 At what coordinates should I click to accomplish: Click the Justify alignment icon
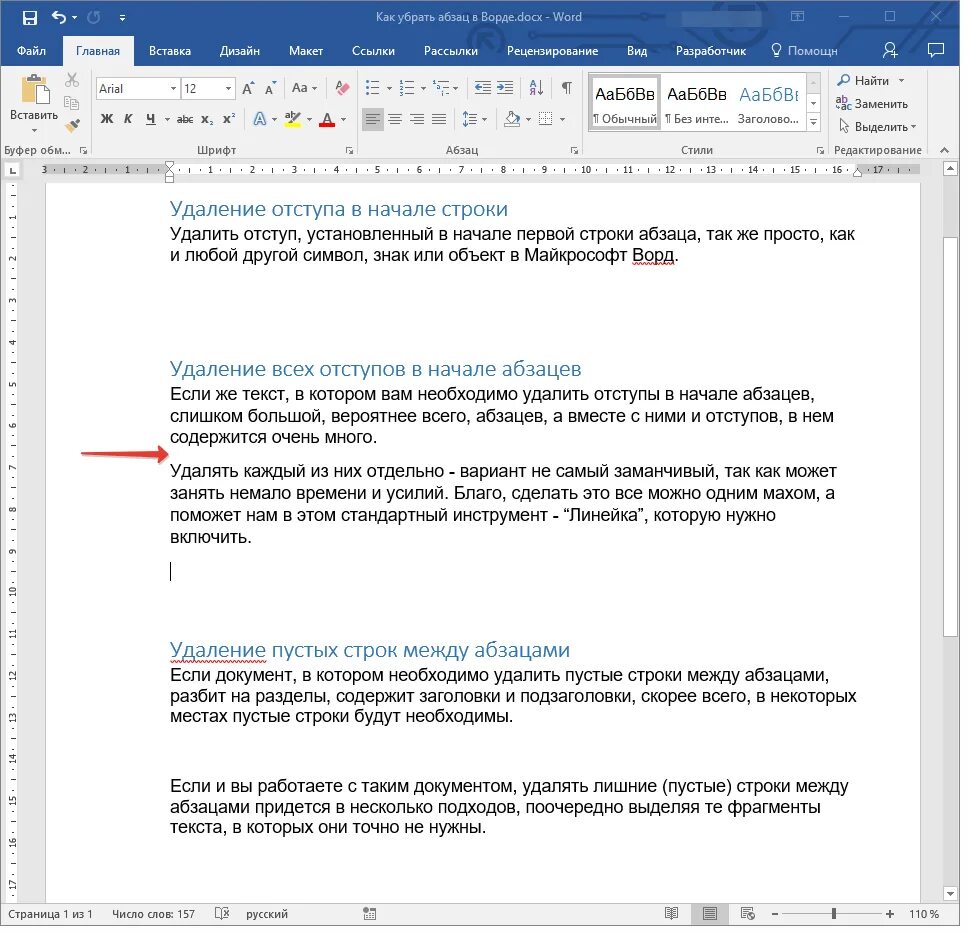(x=439, y=119)
